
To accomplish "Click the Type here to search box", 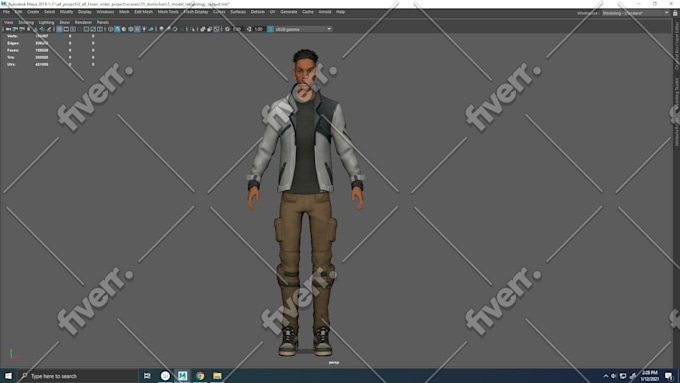I will [x=78, y=376].
